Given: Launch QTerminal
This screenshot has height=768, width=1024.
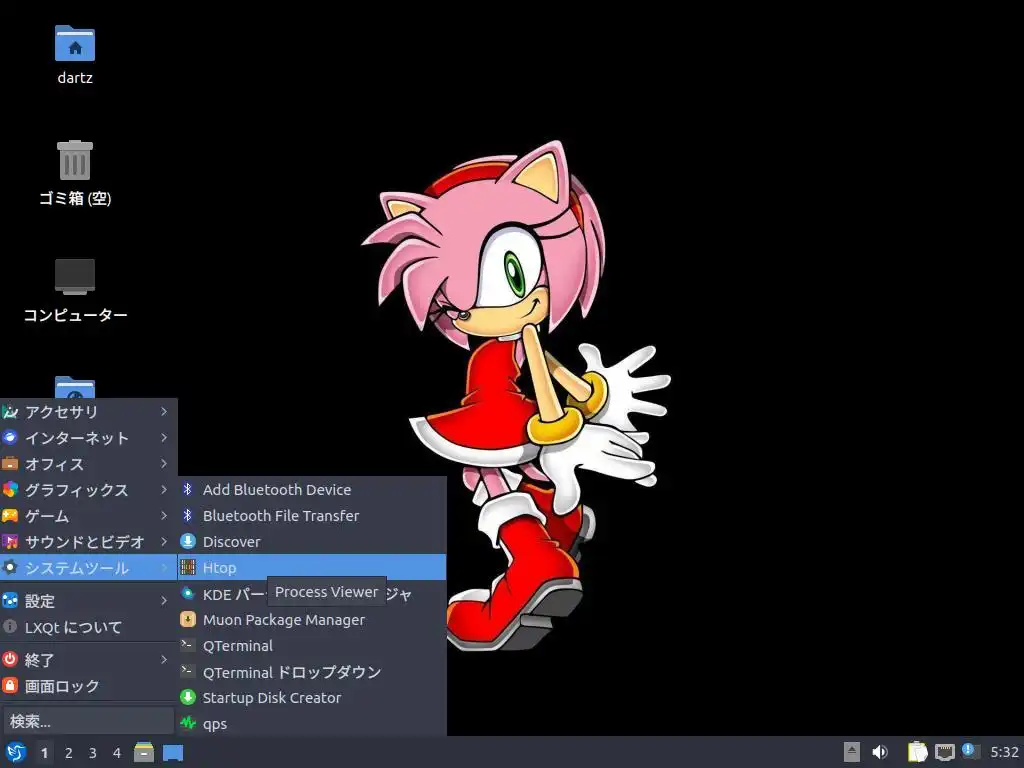Looking at the screenshot, I should coord(312,646).
